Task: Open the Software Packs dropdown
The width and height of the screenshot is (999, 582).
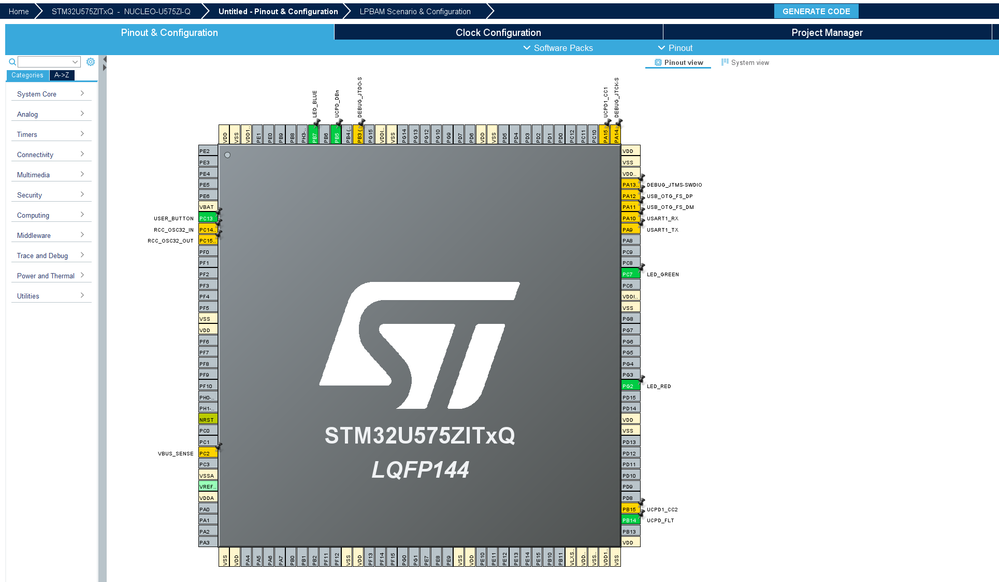Action: pyautogui.click(x=558, y=48)
